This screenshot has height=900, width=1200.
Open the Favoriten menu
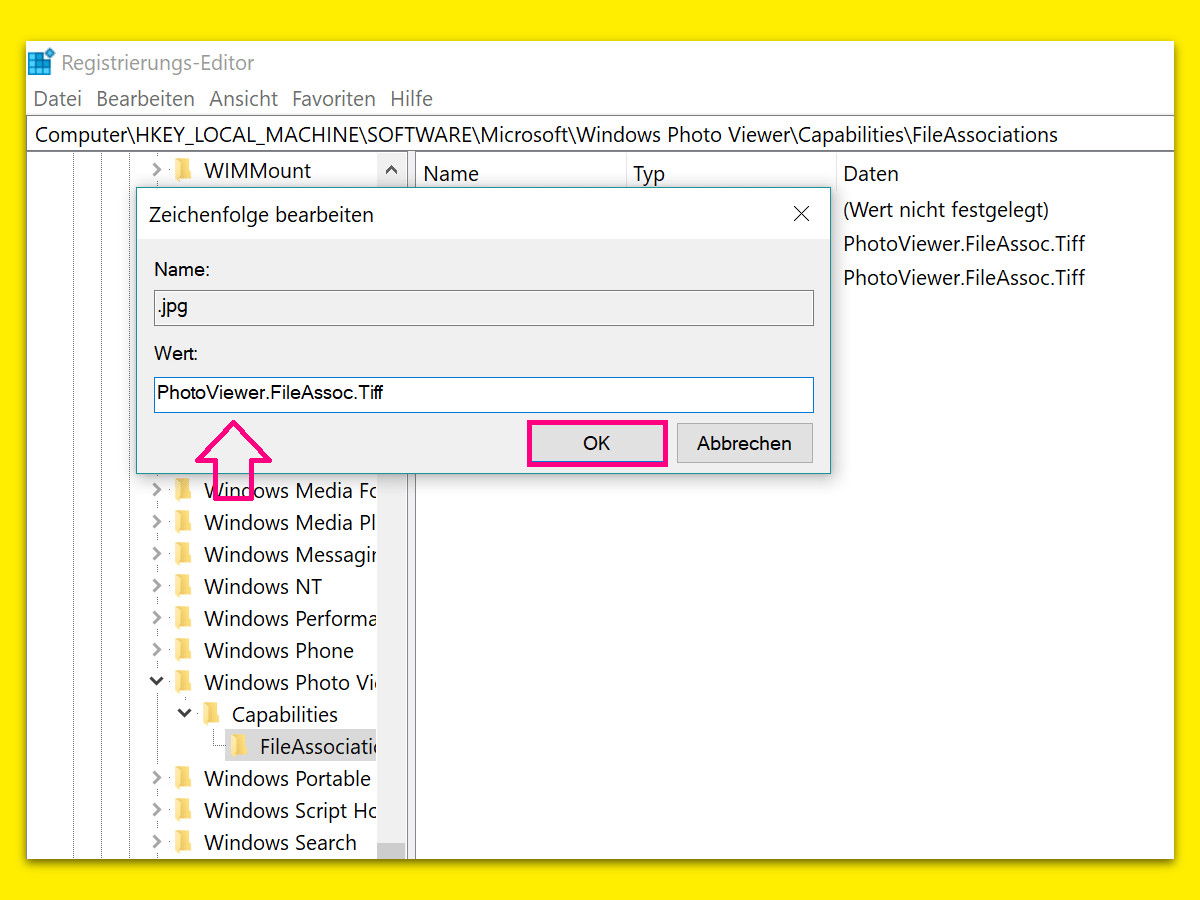(334, 99)
